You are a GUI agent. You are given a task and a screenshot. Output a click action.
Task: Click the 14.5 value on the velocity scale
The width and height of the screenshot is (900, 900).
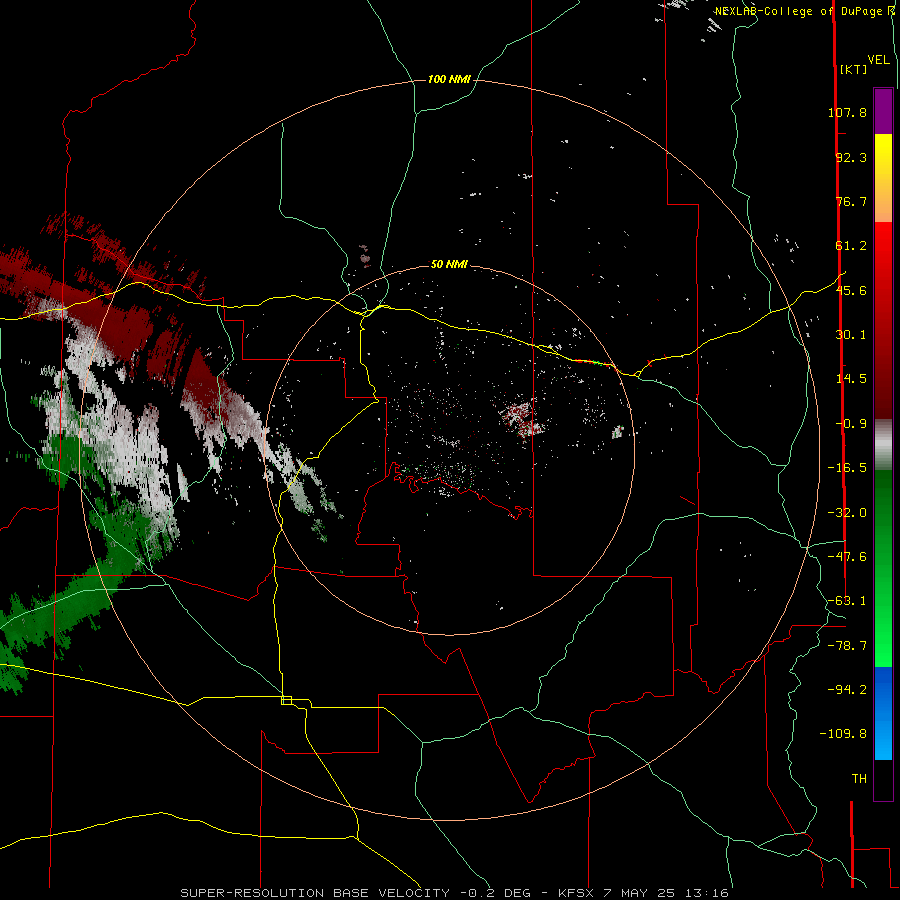tap(851, 379)
